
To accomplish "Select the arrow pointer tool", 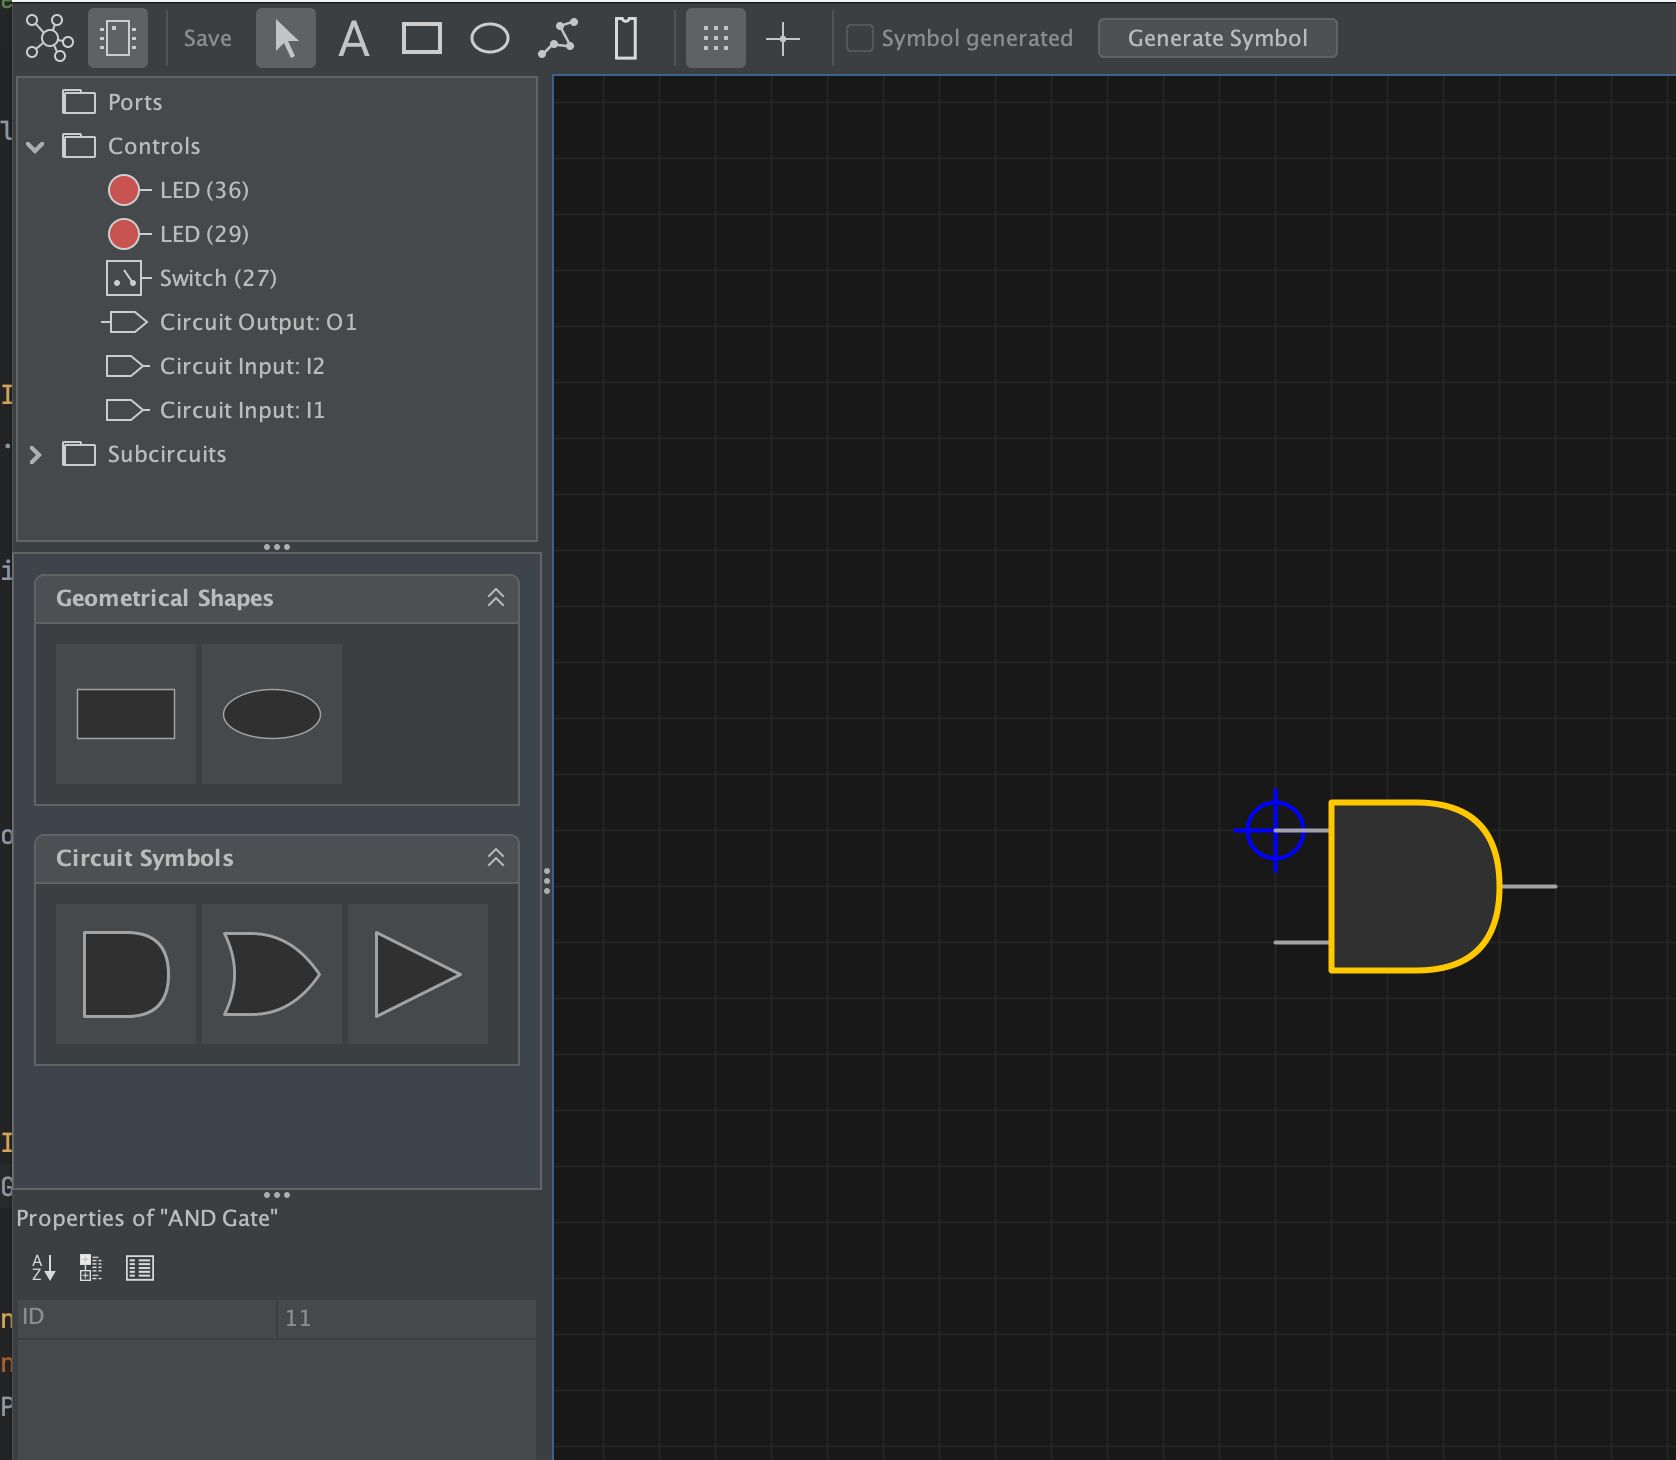I will pos(286,38).
